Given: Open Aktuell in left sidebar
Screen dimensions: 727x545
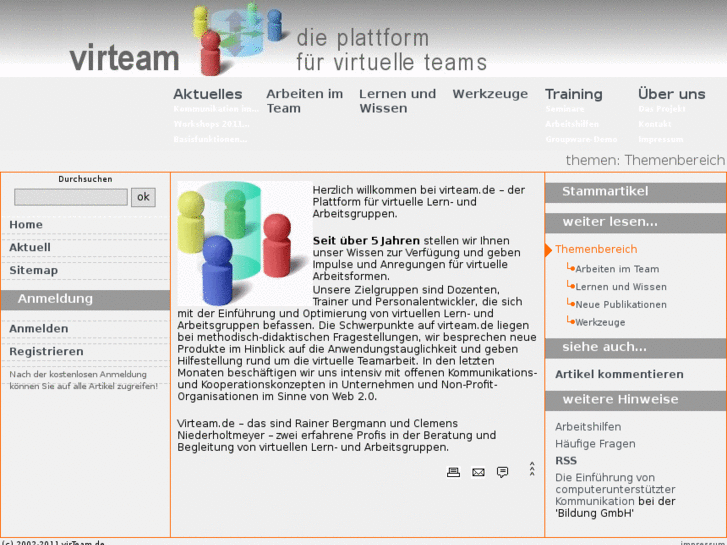Looking at the screenshot, I should tap(30, 247).
